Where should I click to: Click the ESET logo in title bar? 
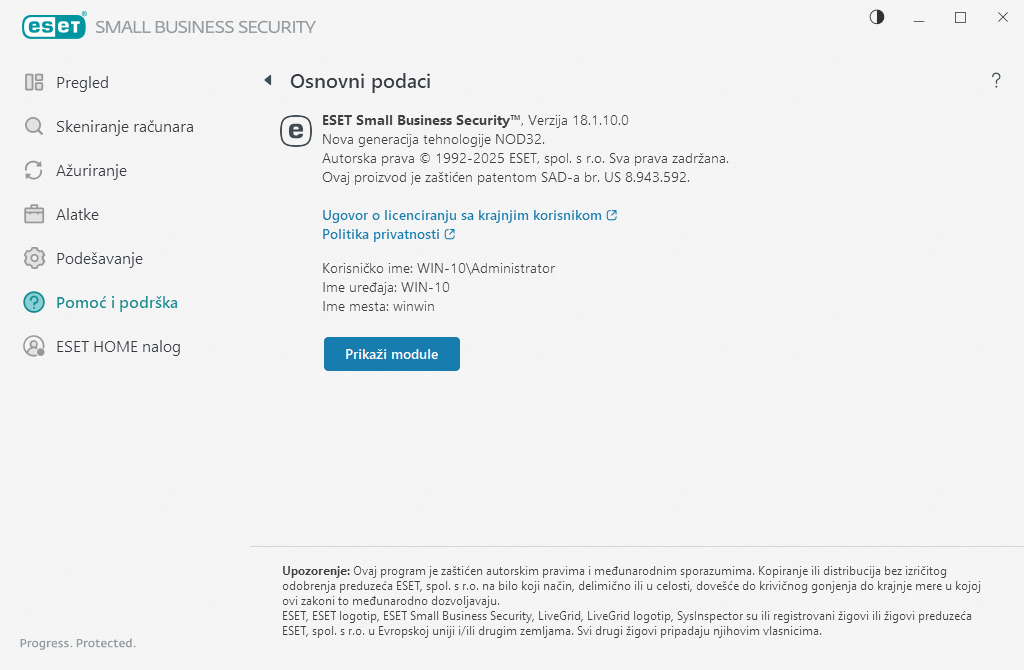pos(53,27)
